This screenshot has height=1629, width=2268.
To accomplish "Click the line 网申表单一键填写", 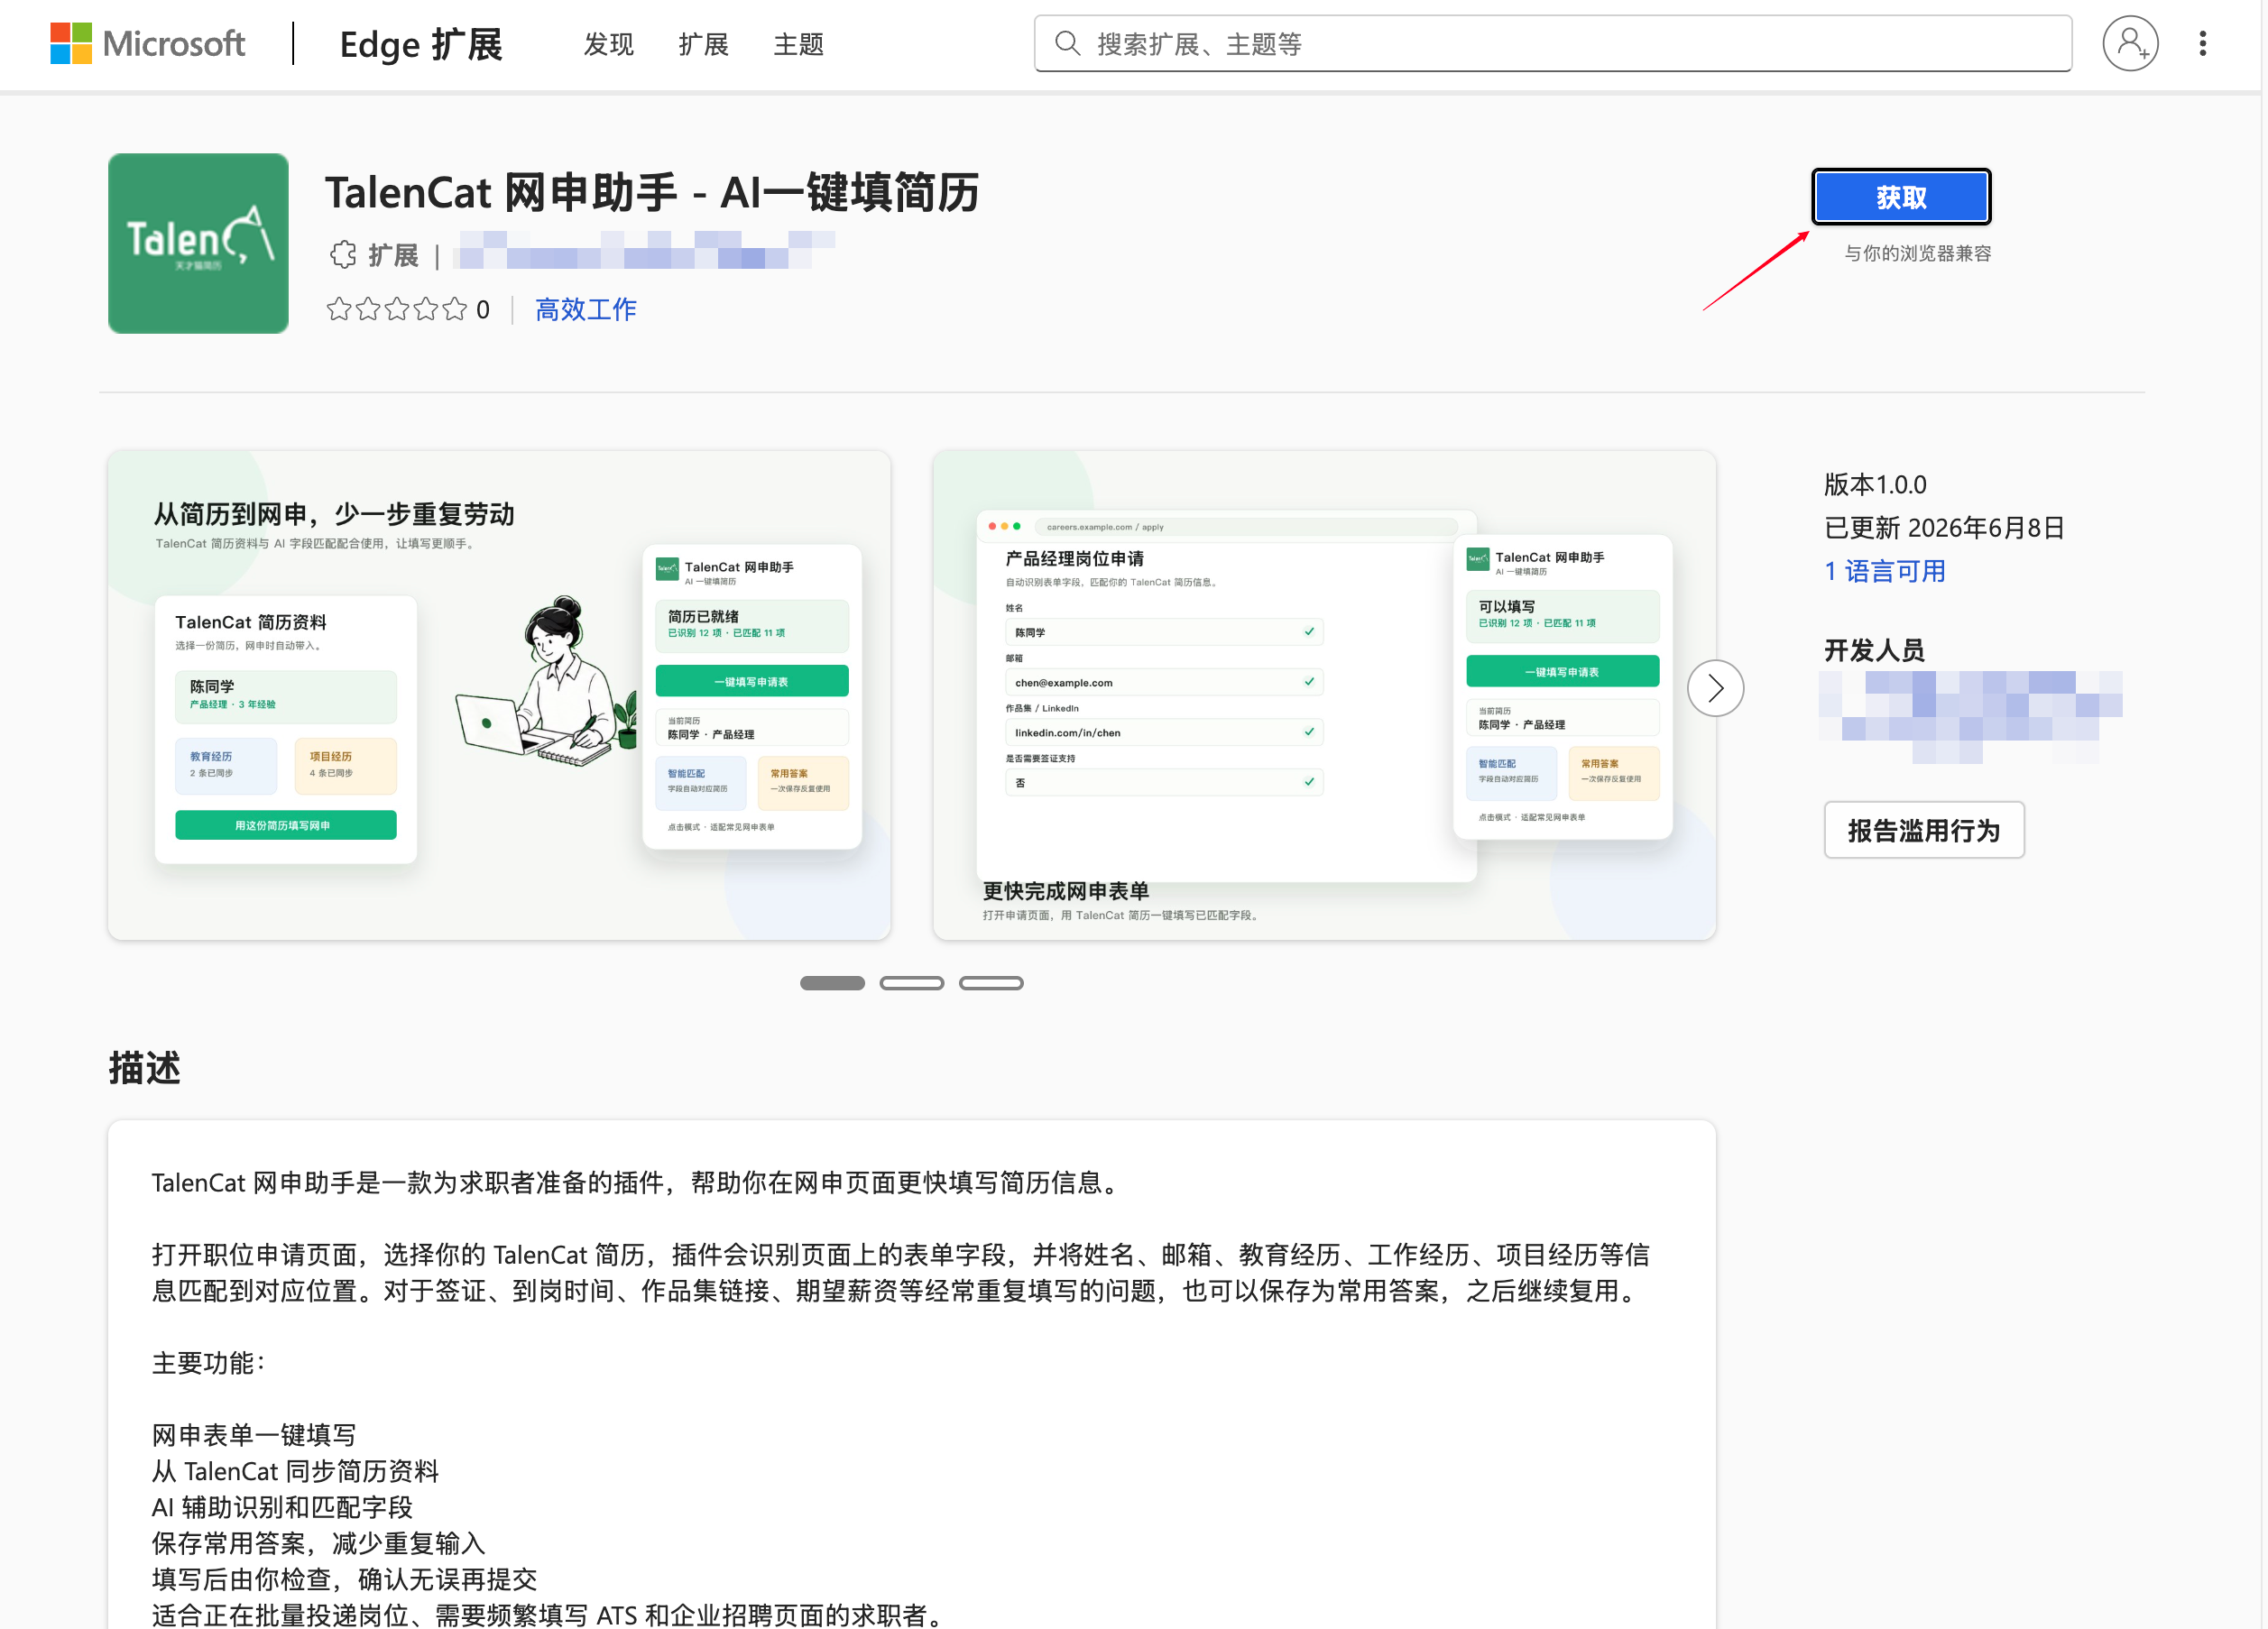I will [x=253, y=1435].
